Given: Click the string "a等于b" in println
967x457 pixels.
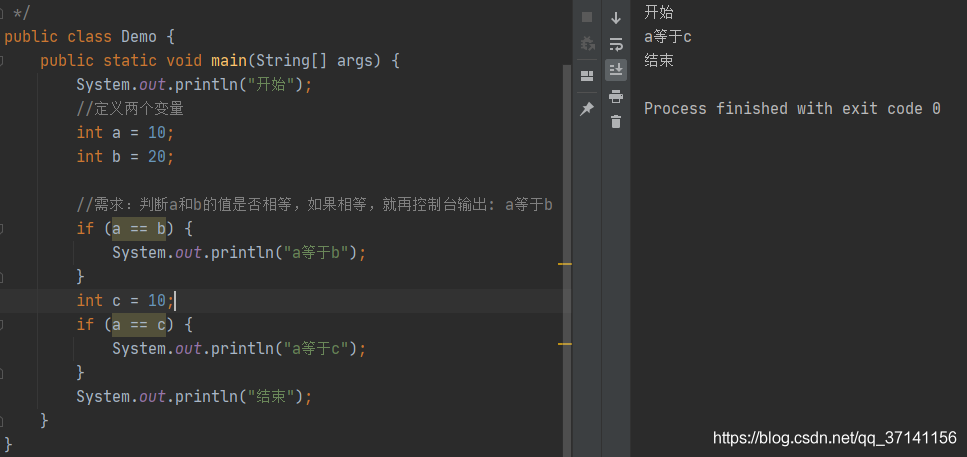Looking at the screenshot, I should (x=316, y=253).
